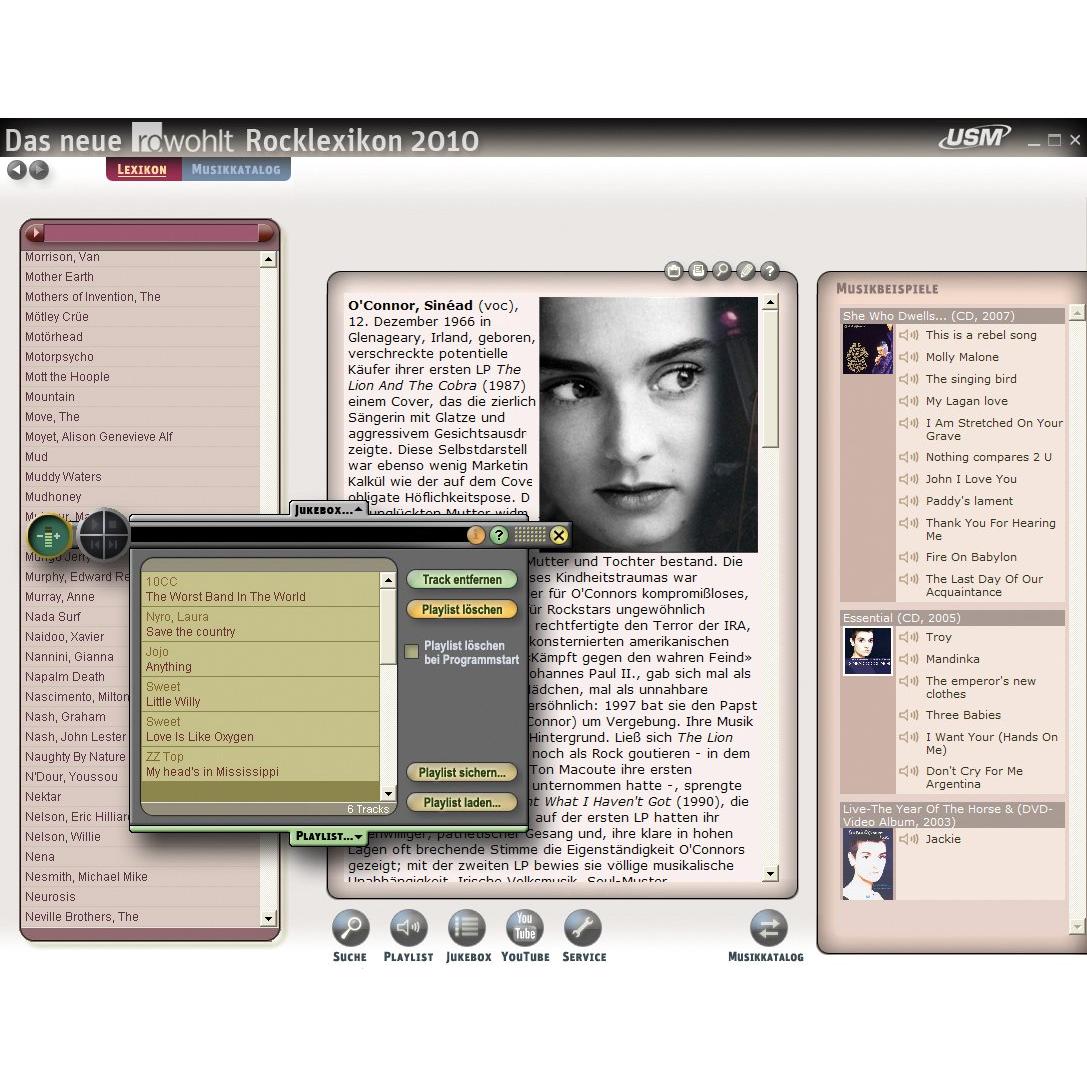
Task: Play speaker icon beside Fire On Babylon
Action: pos(909,557)
